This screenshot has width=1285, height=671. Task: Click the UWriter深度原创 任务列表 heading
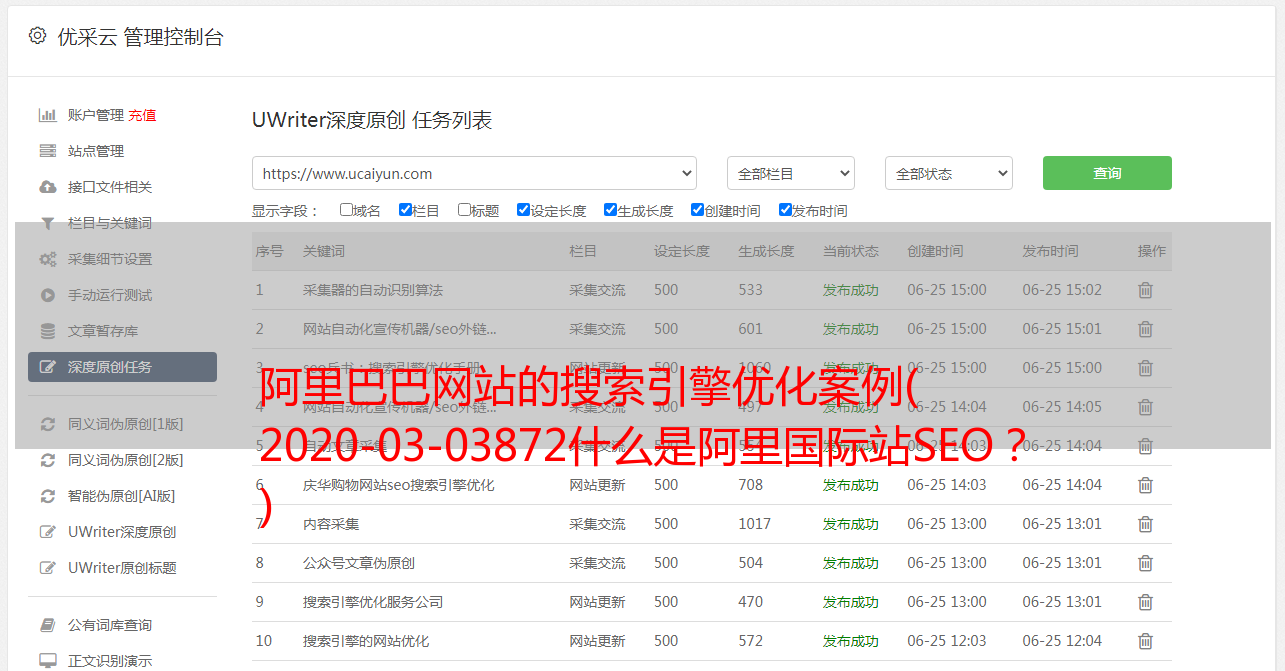coord(372,121)
